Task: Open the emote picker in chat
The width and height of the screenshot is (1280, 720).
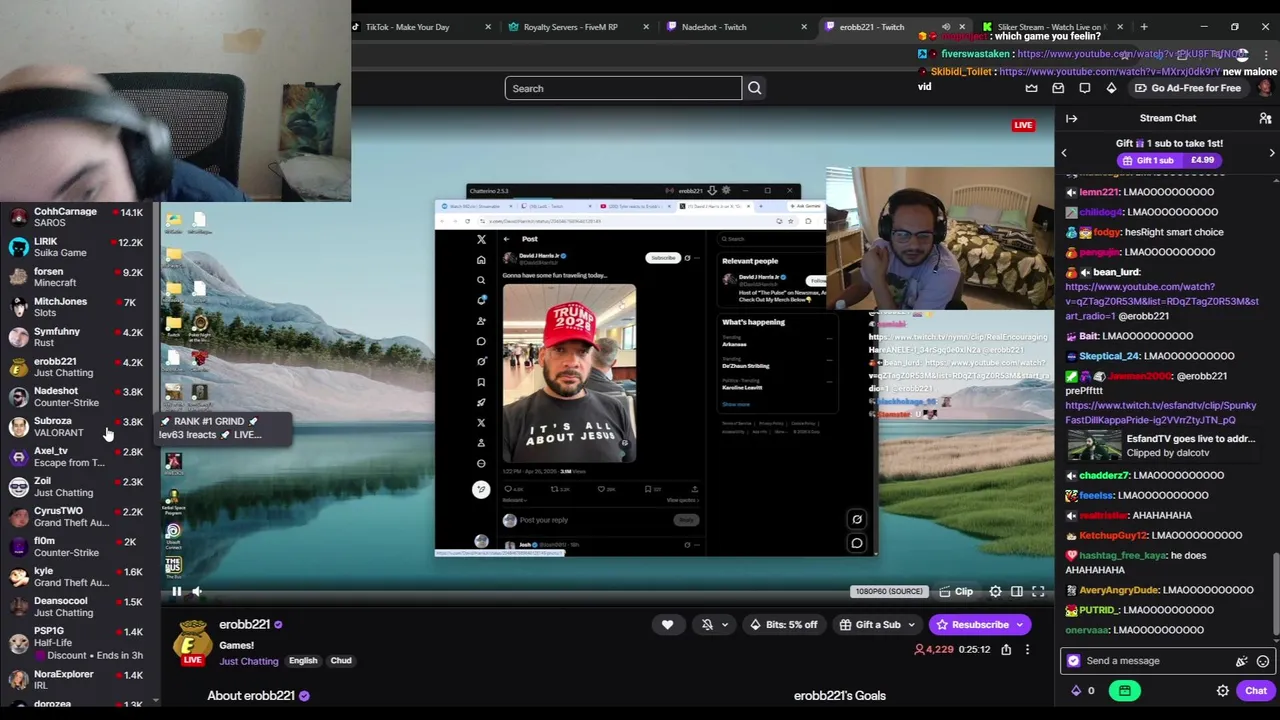Action: pyautogui.click(x=1263, y=661)
